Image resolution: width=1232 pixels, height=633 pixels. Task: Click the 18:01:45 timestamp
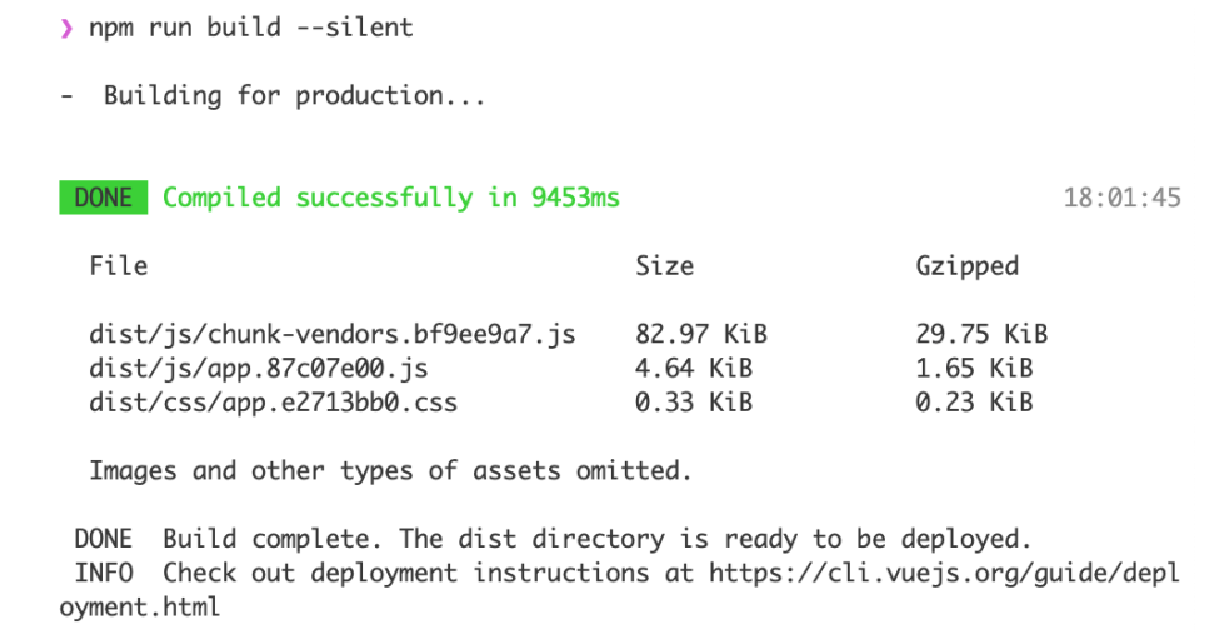[x=1122, y=198]
